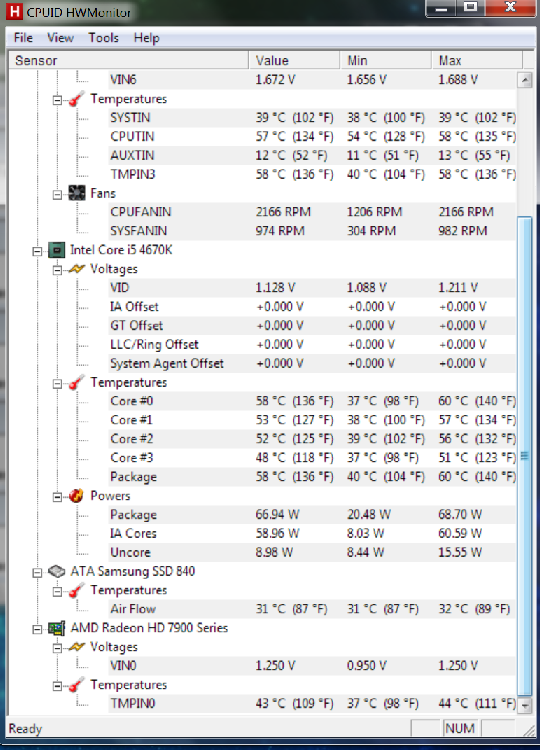Collapse the Intel Core i5 4670K node
Viewport: 540px width, 750px height.
coord(37,251)
